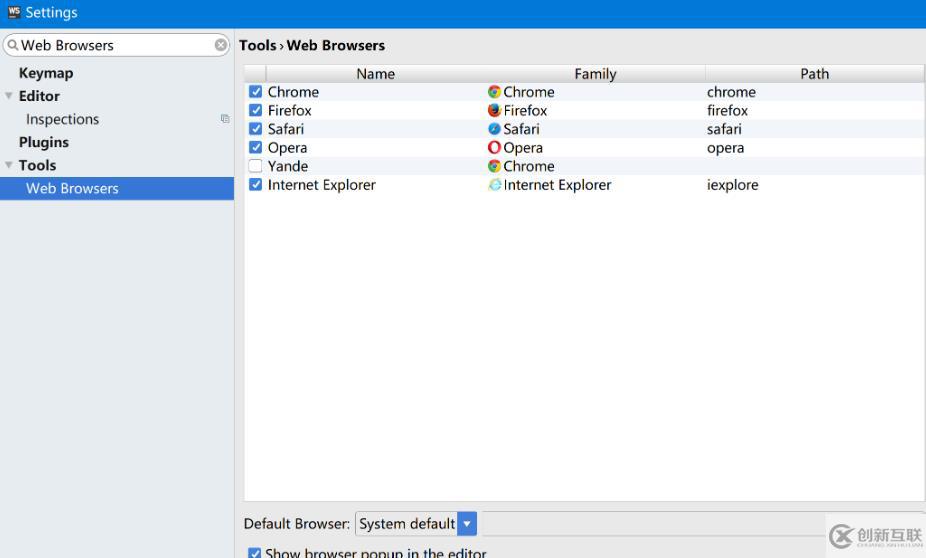Open Inspections settings page

(63, 119)
